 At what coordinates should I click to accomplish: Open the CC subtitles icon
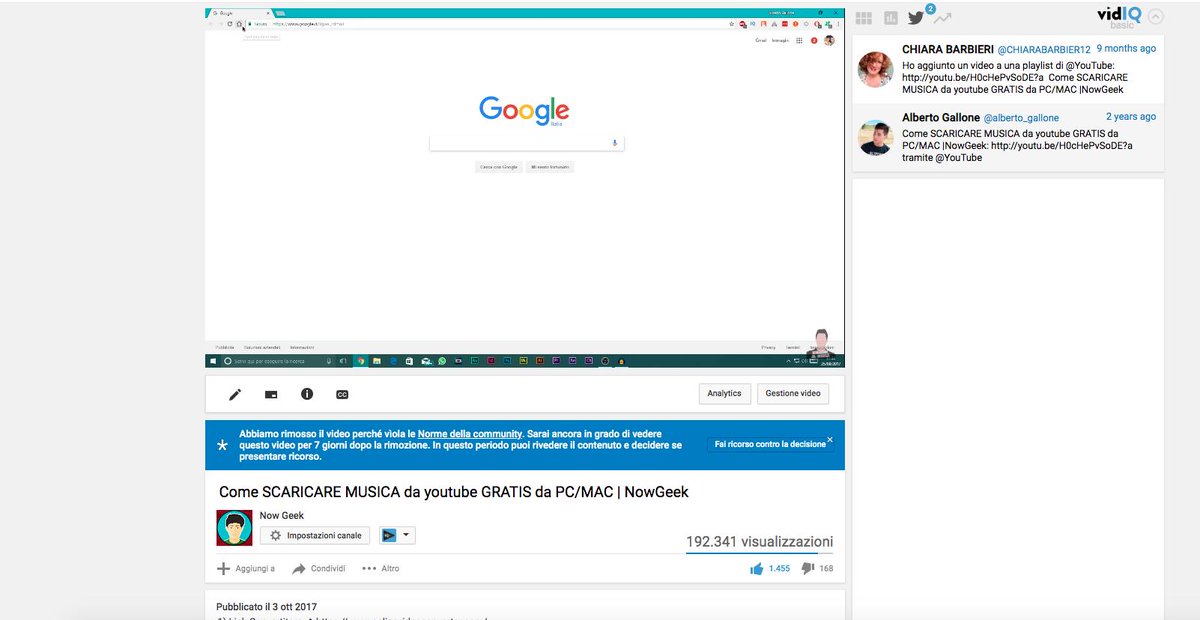342,394
